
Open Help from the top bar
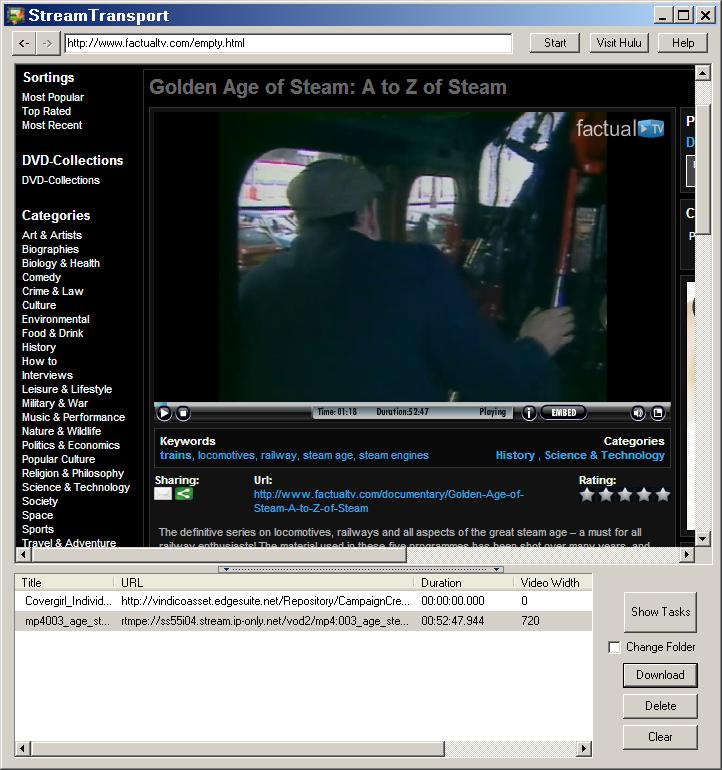click(683, 43)
